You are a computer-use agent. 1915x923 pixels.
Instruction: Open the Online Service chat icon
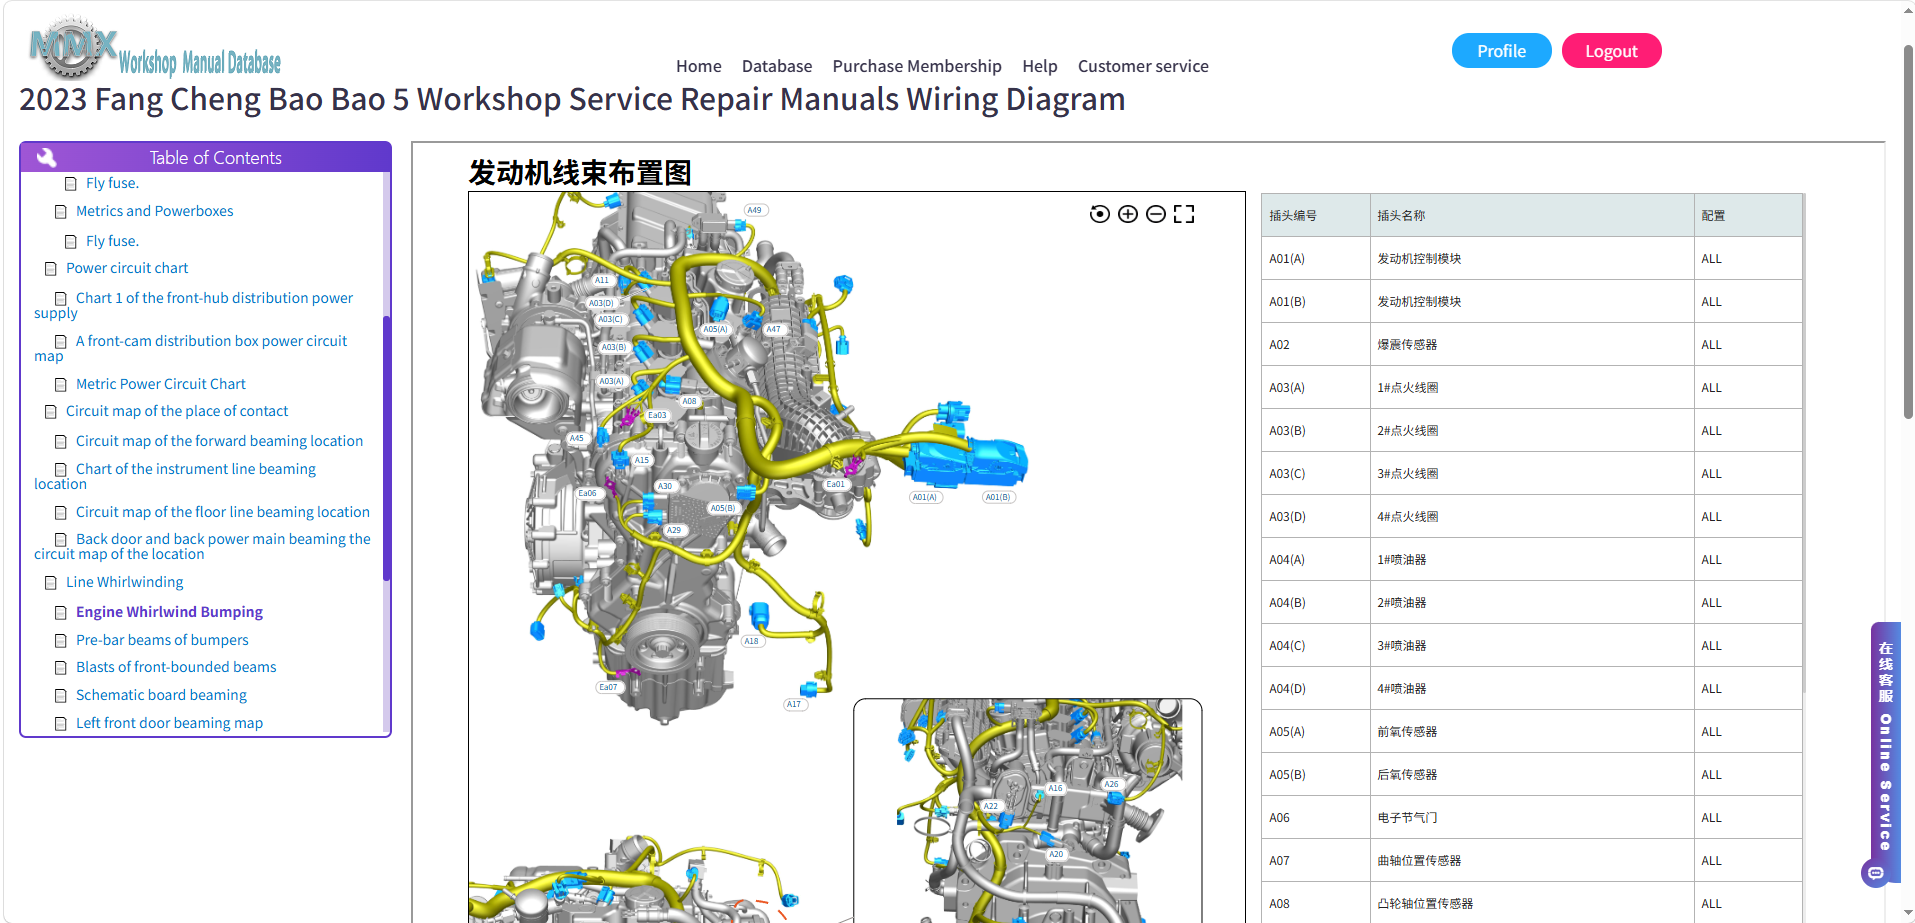1875,873
